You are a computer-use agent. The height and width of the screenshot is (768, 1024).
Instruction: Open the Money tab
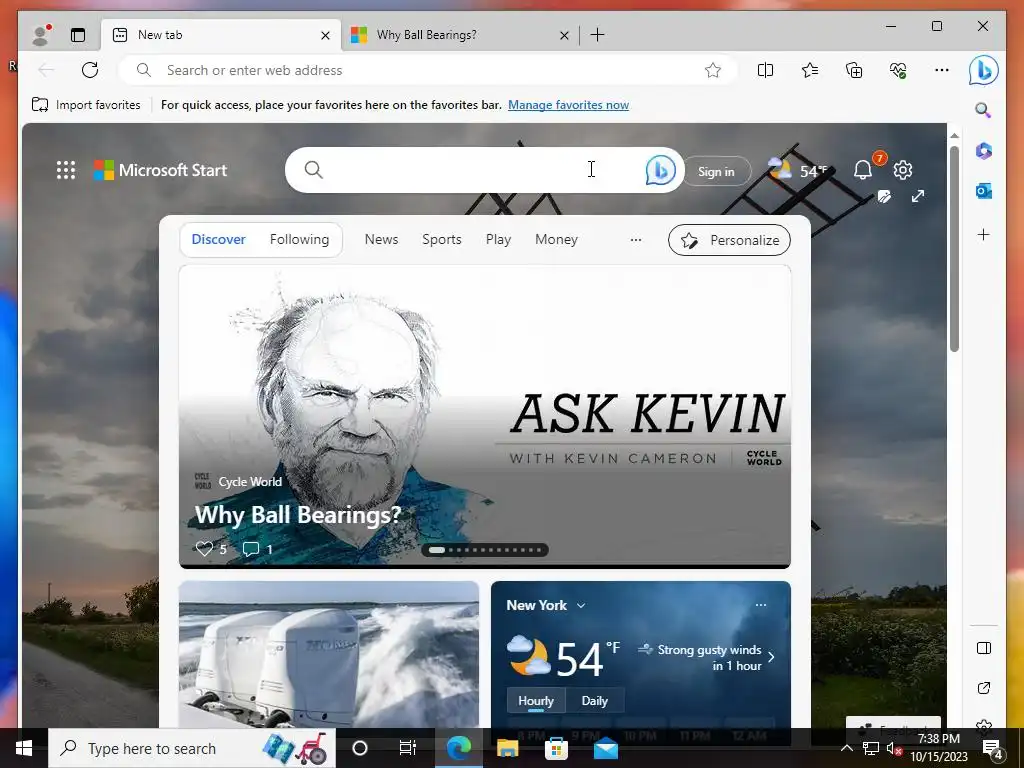tap(556, 240)
